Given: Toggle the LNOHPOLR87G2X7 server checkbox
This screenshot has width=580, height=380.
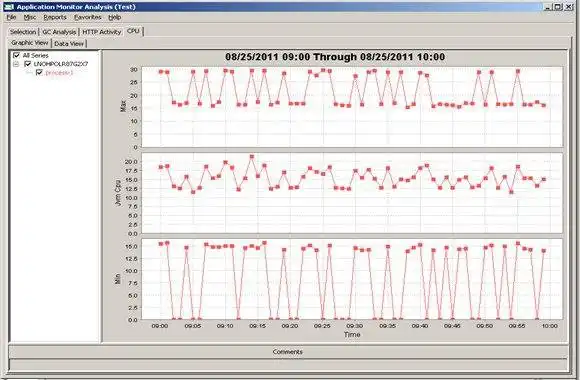Looking at the screenshot, I should pos(27,64).
